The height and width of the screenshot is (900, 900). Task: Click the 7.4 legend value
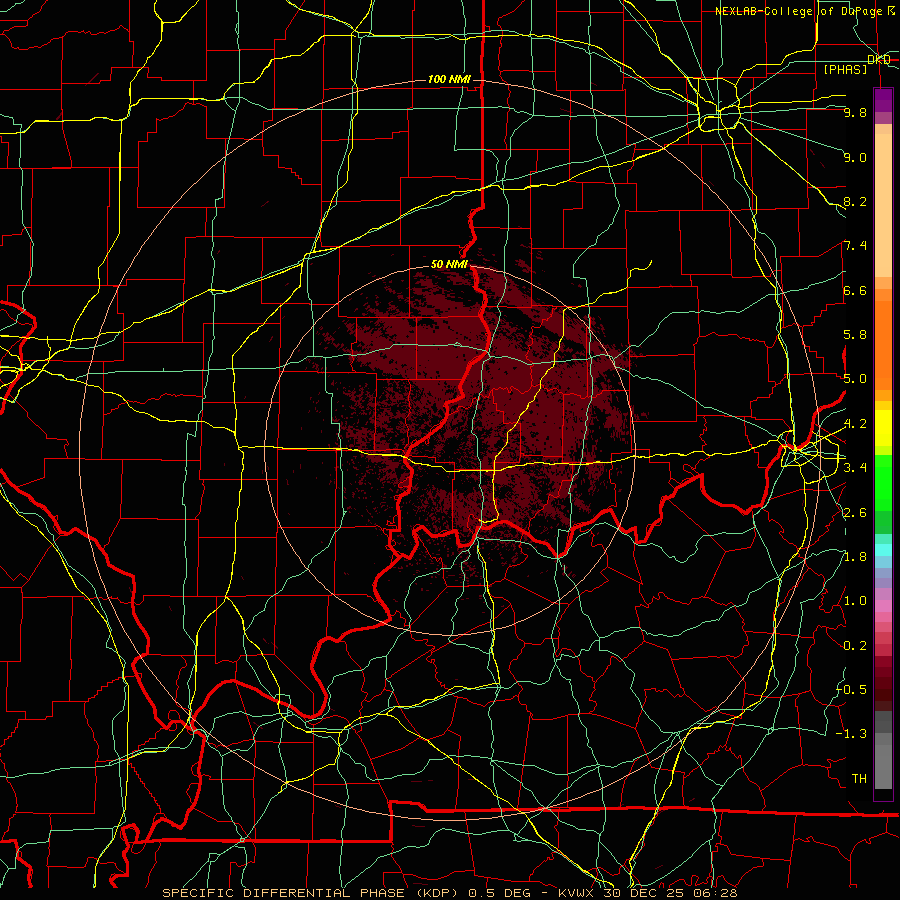pyautogui.click(x=855, y=246)
